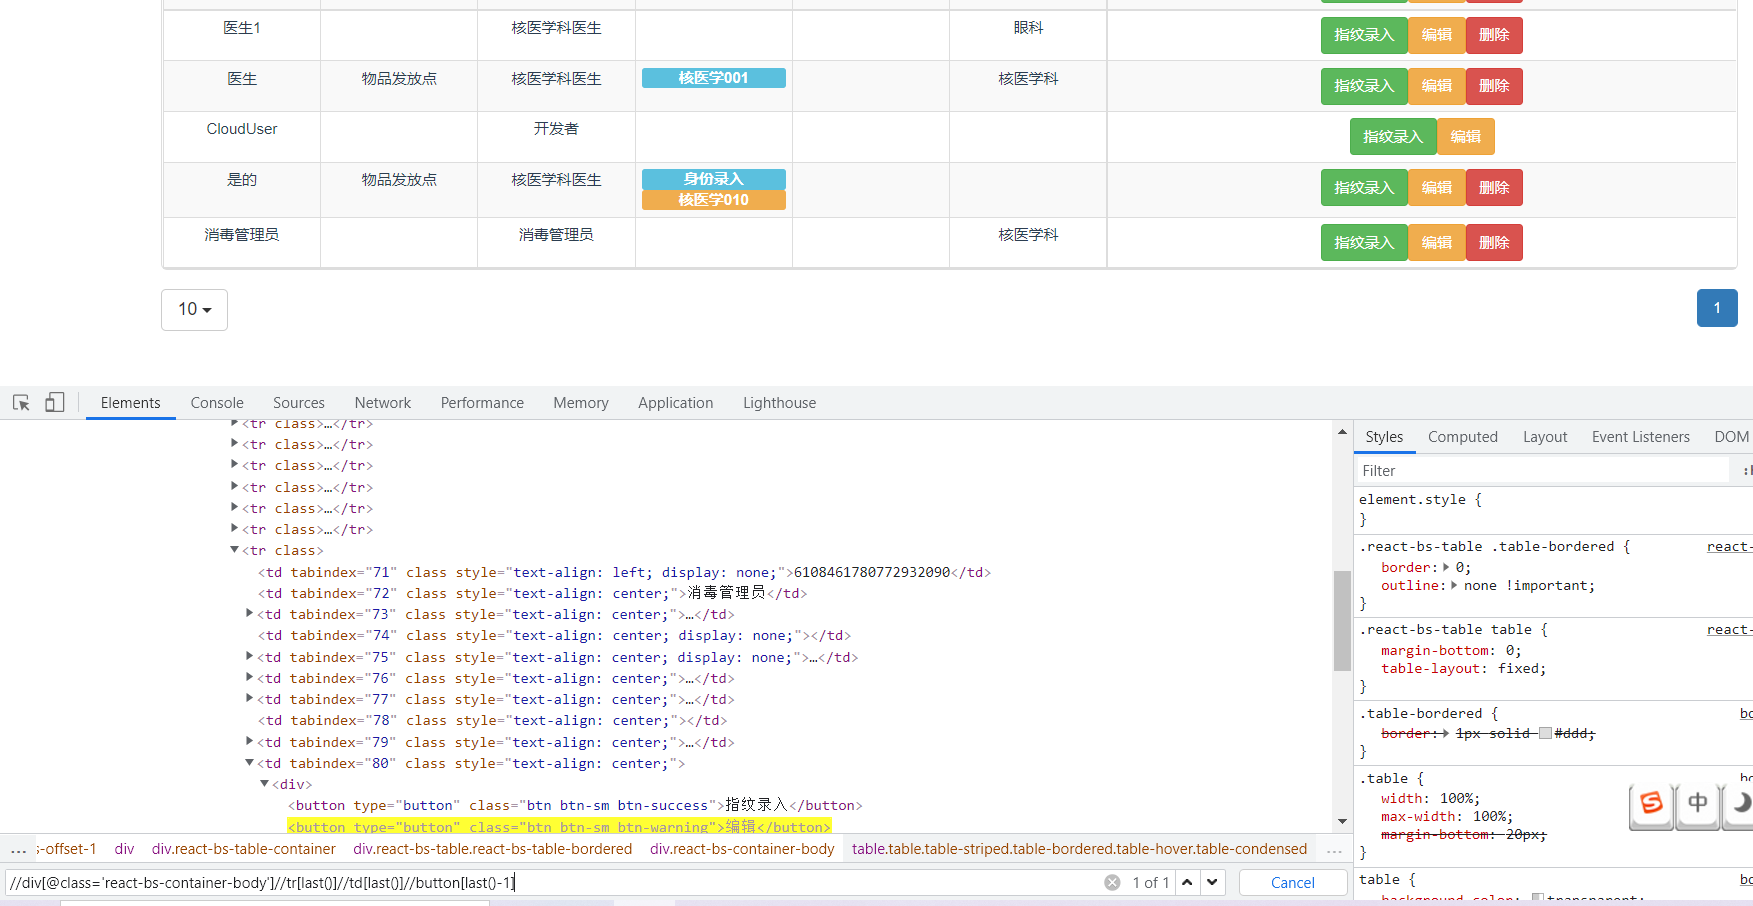Expand the outline property shorthand triangle
The height and width of the screenshot is (906, 1753).
1454,585
